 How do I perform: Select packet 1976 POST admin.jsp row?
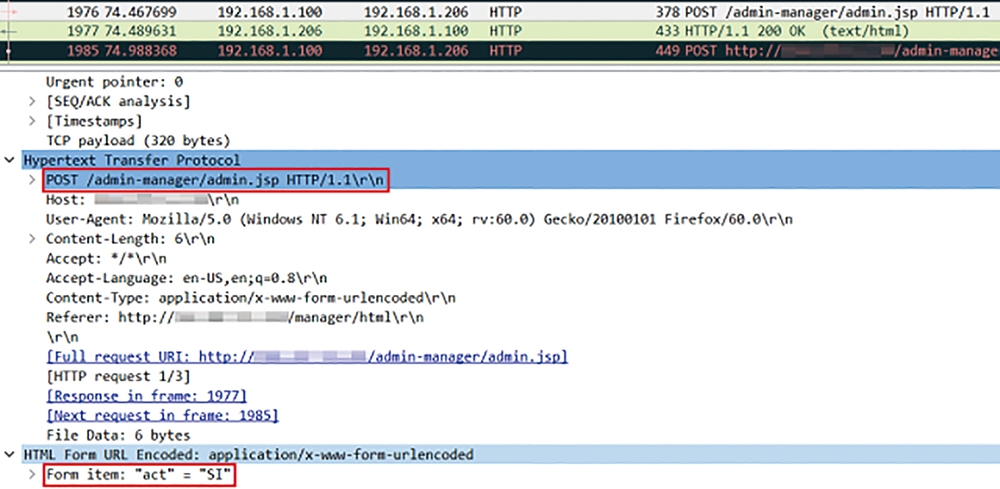click(x=500, y=12)
